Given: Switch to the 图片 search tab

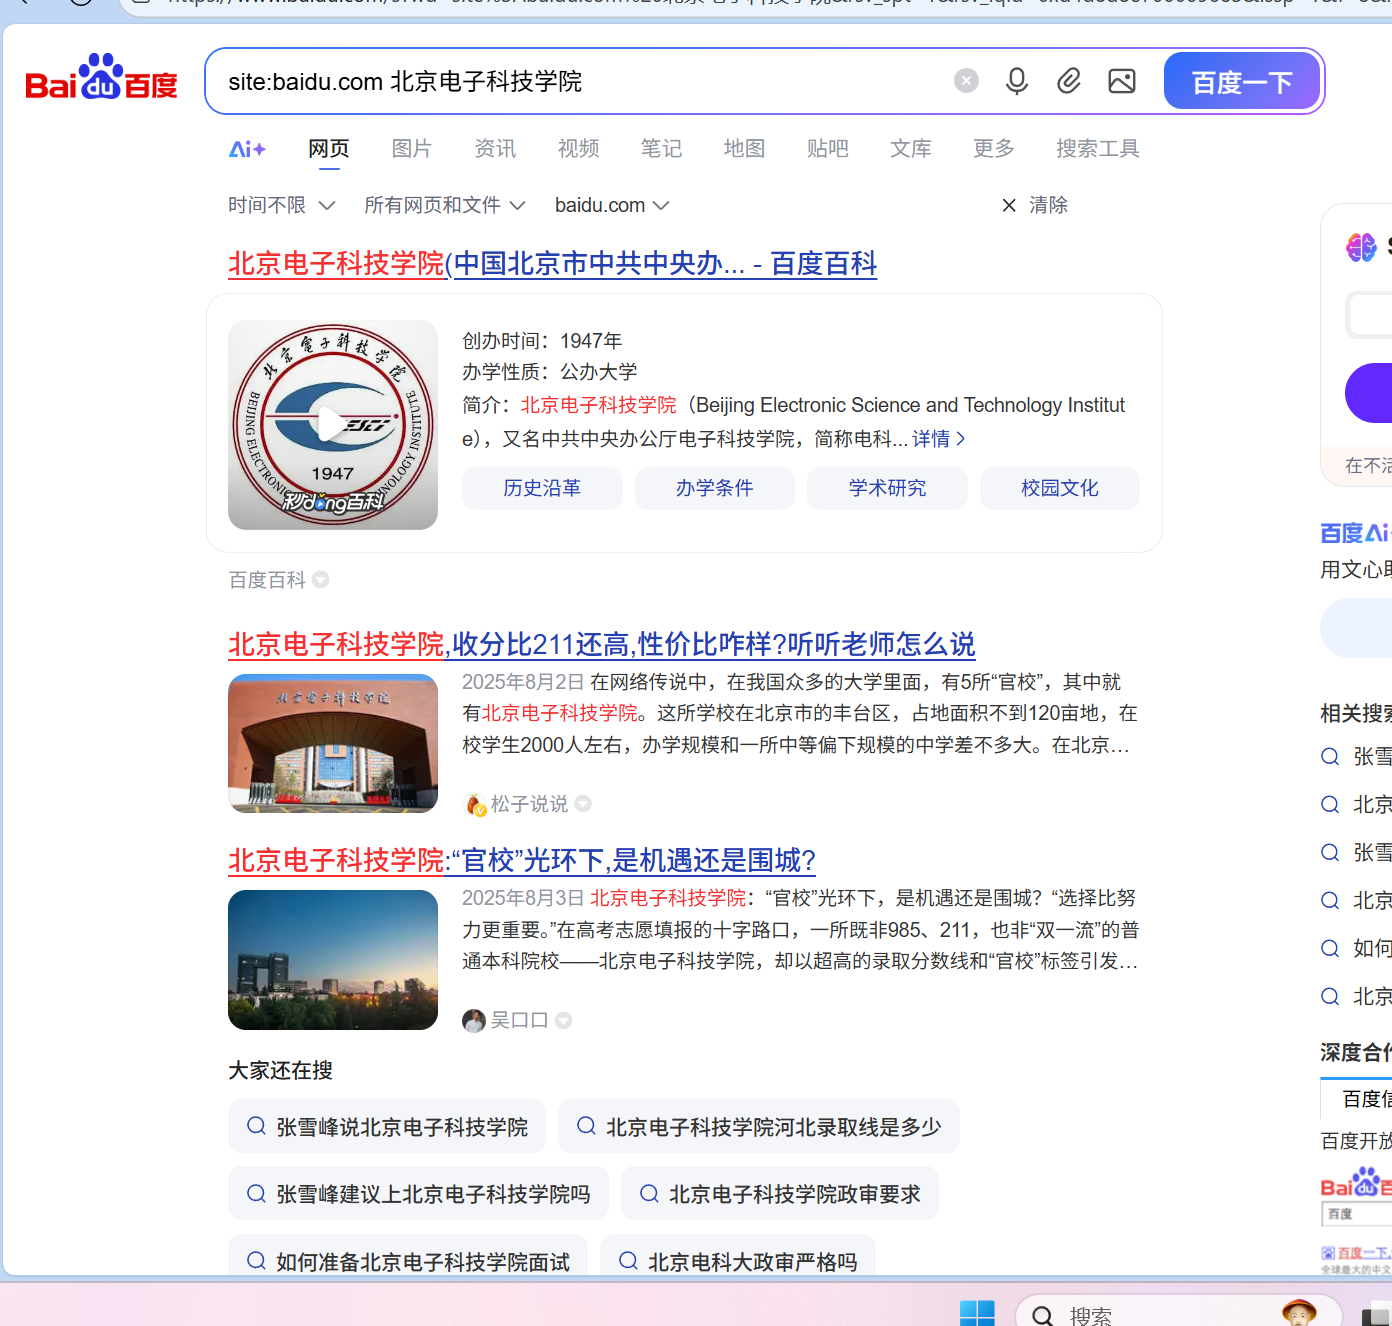Looking at the screenshot, I should click(412, 148).
